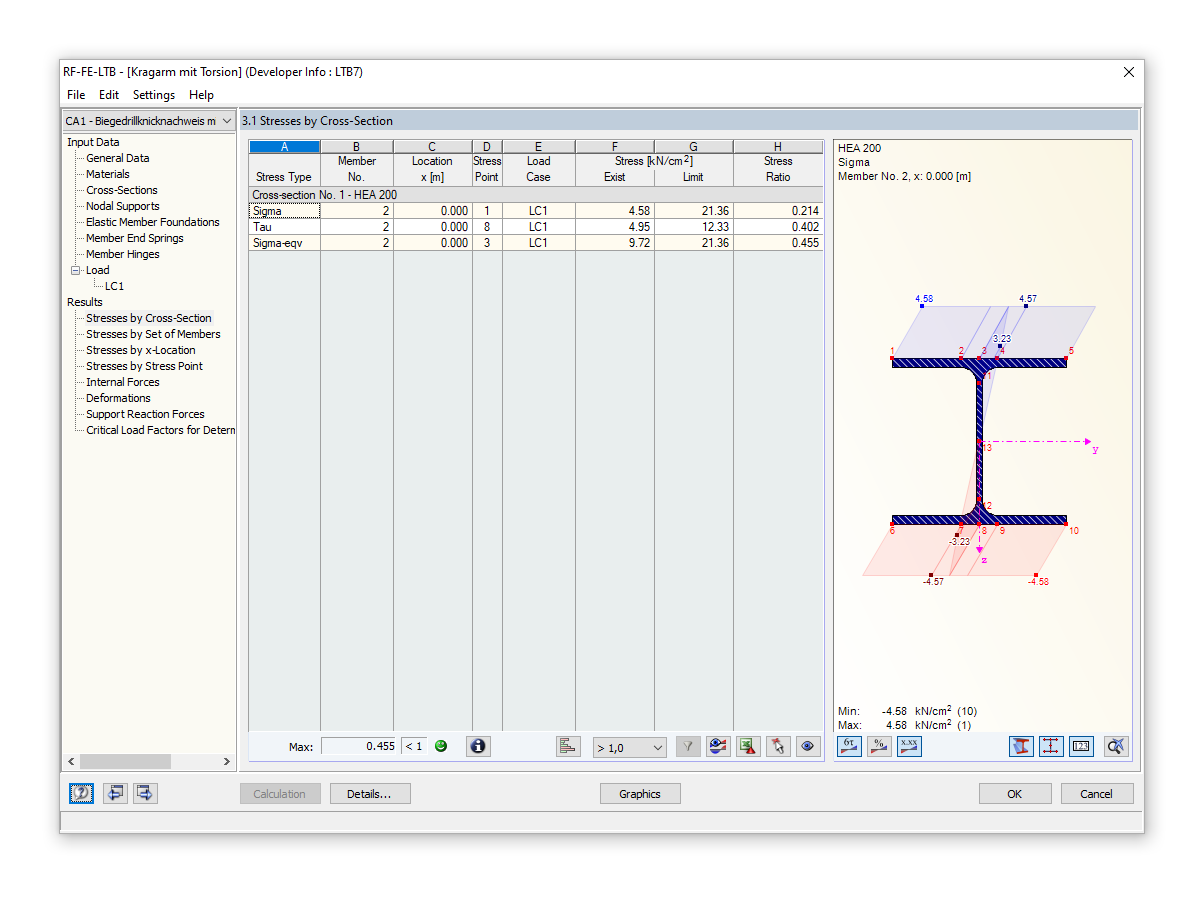This screenshot has width=1200, height=900.
Task: Click the 123 numbering display icon
Action: 1081,746
